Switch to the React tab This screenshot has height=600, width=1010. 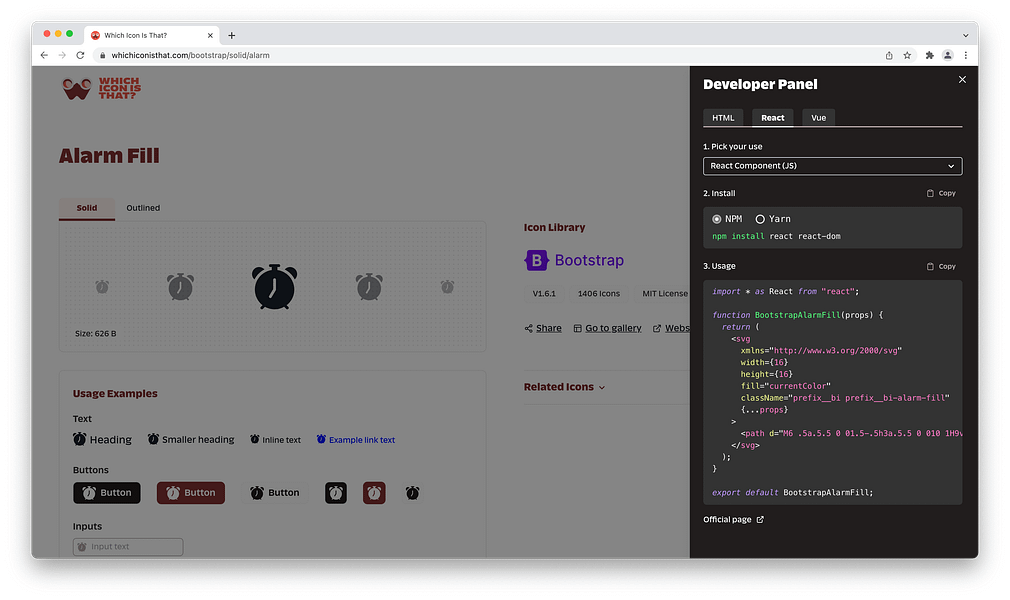click(772, 117)
